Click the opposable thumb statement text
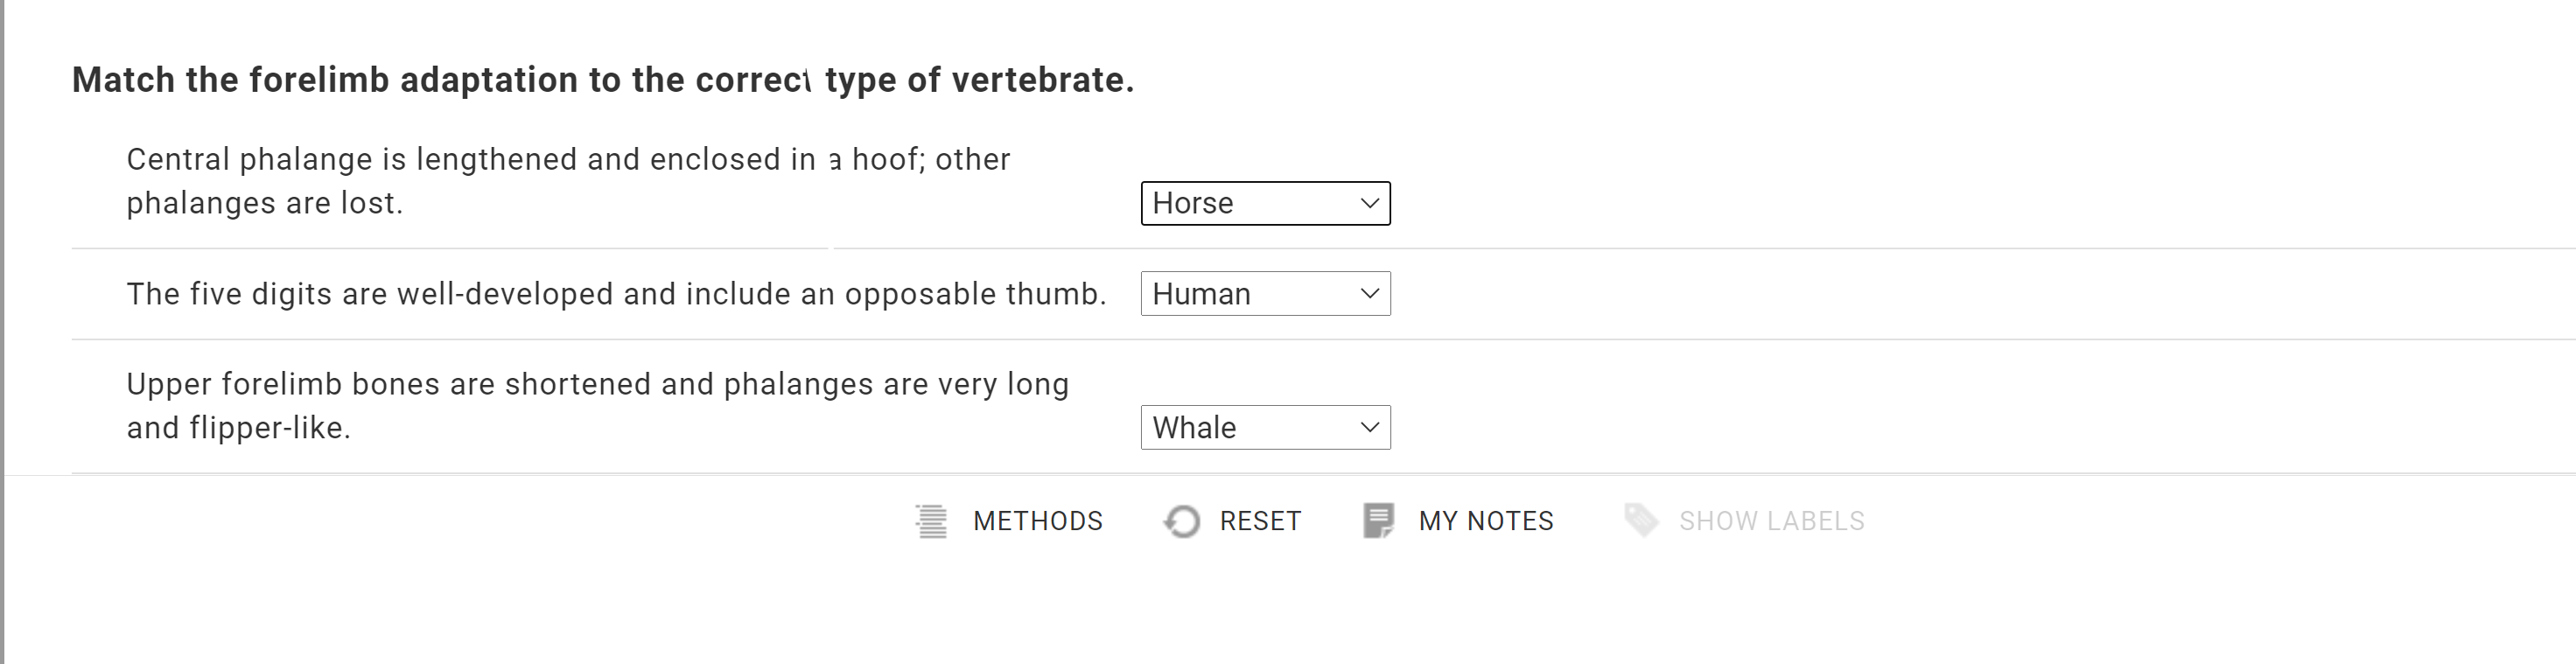The height and width of the screenshot is (664, 2576). [616, 294]
